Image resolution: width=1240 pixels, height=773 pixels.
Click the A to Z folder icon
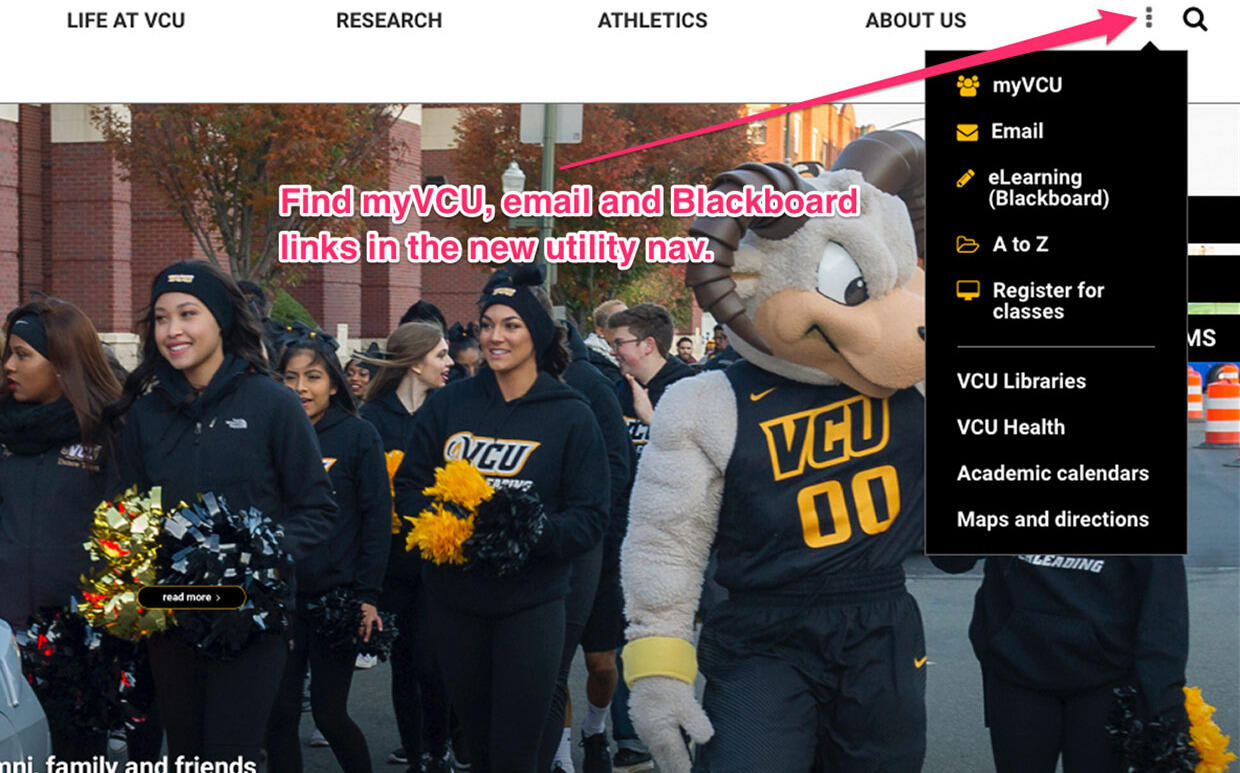pos(967,244)
